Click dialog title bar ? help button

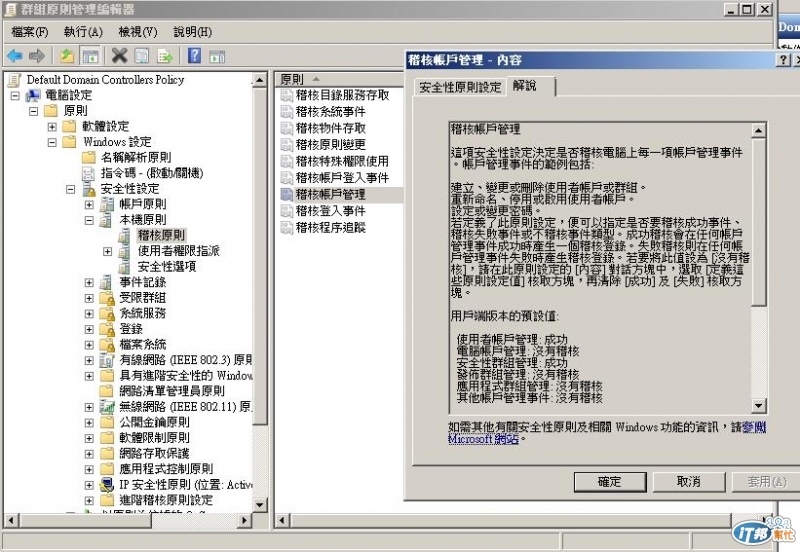coord(783,60)
